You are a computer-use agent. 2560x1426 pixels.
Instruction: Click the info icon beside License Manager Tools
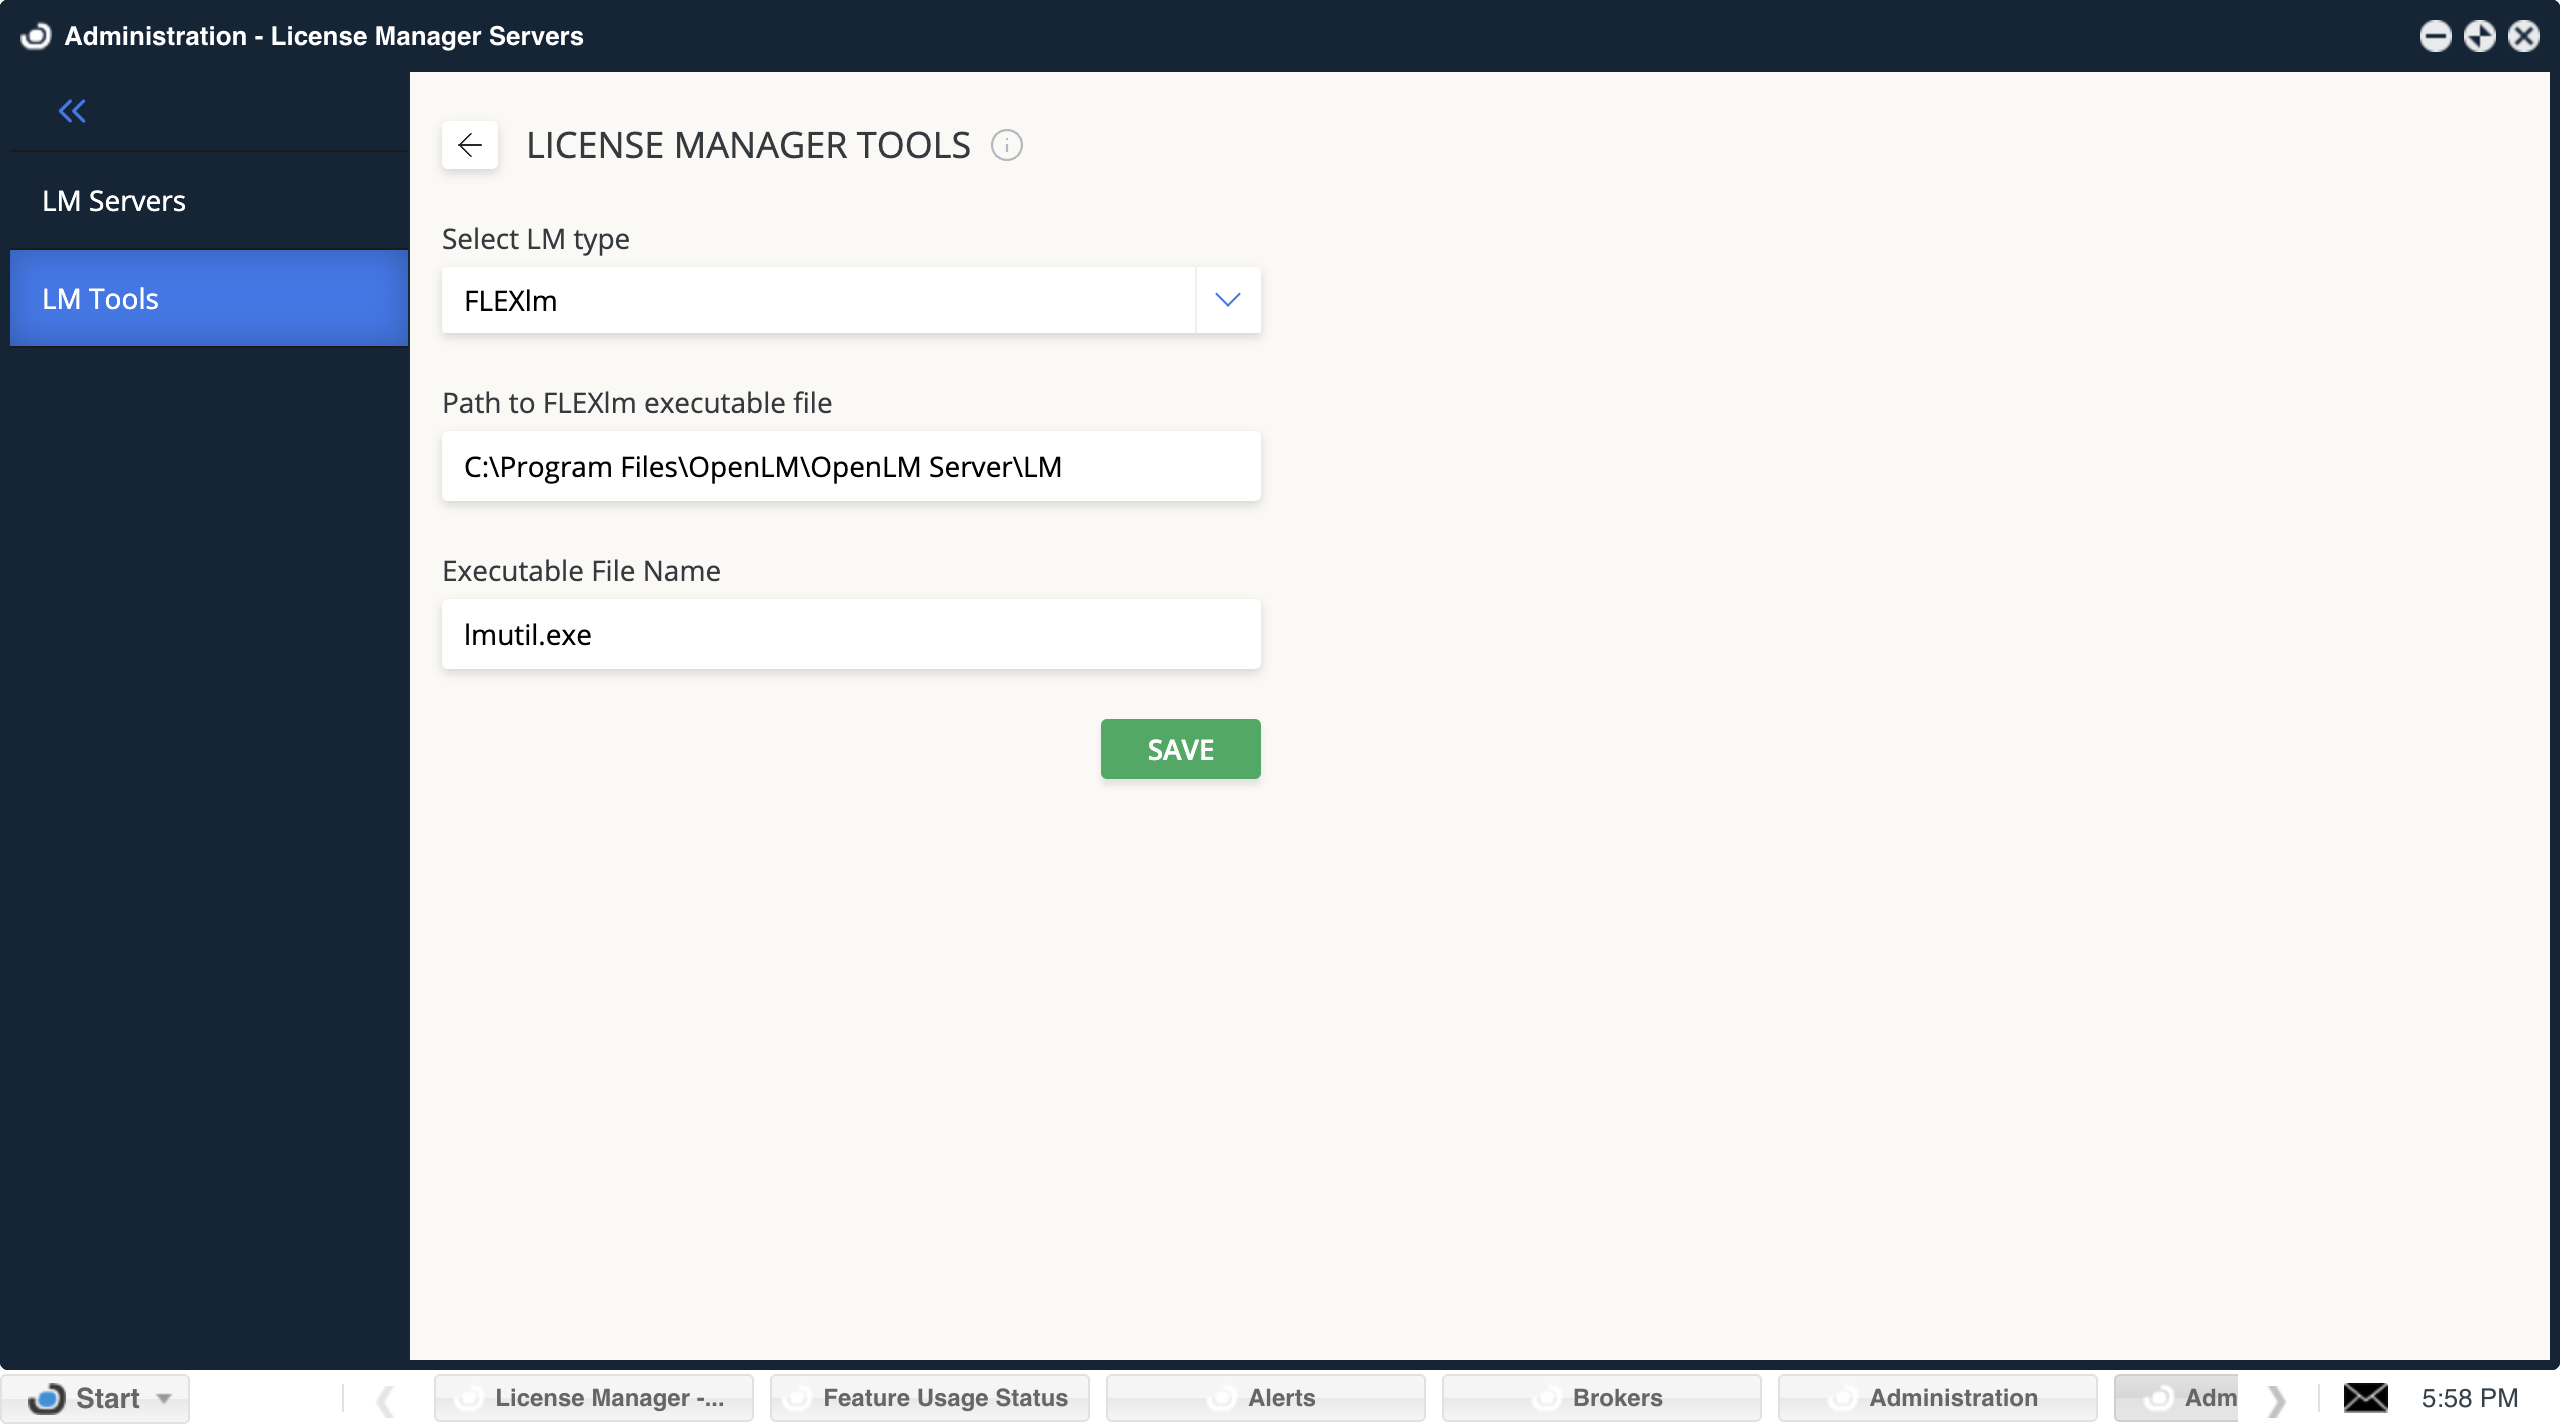(1007, 145)
